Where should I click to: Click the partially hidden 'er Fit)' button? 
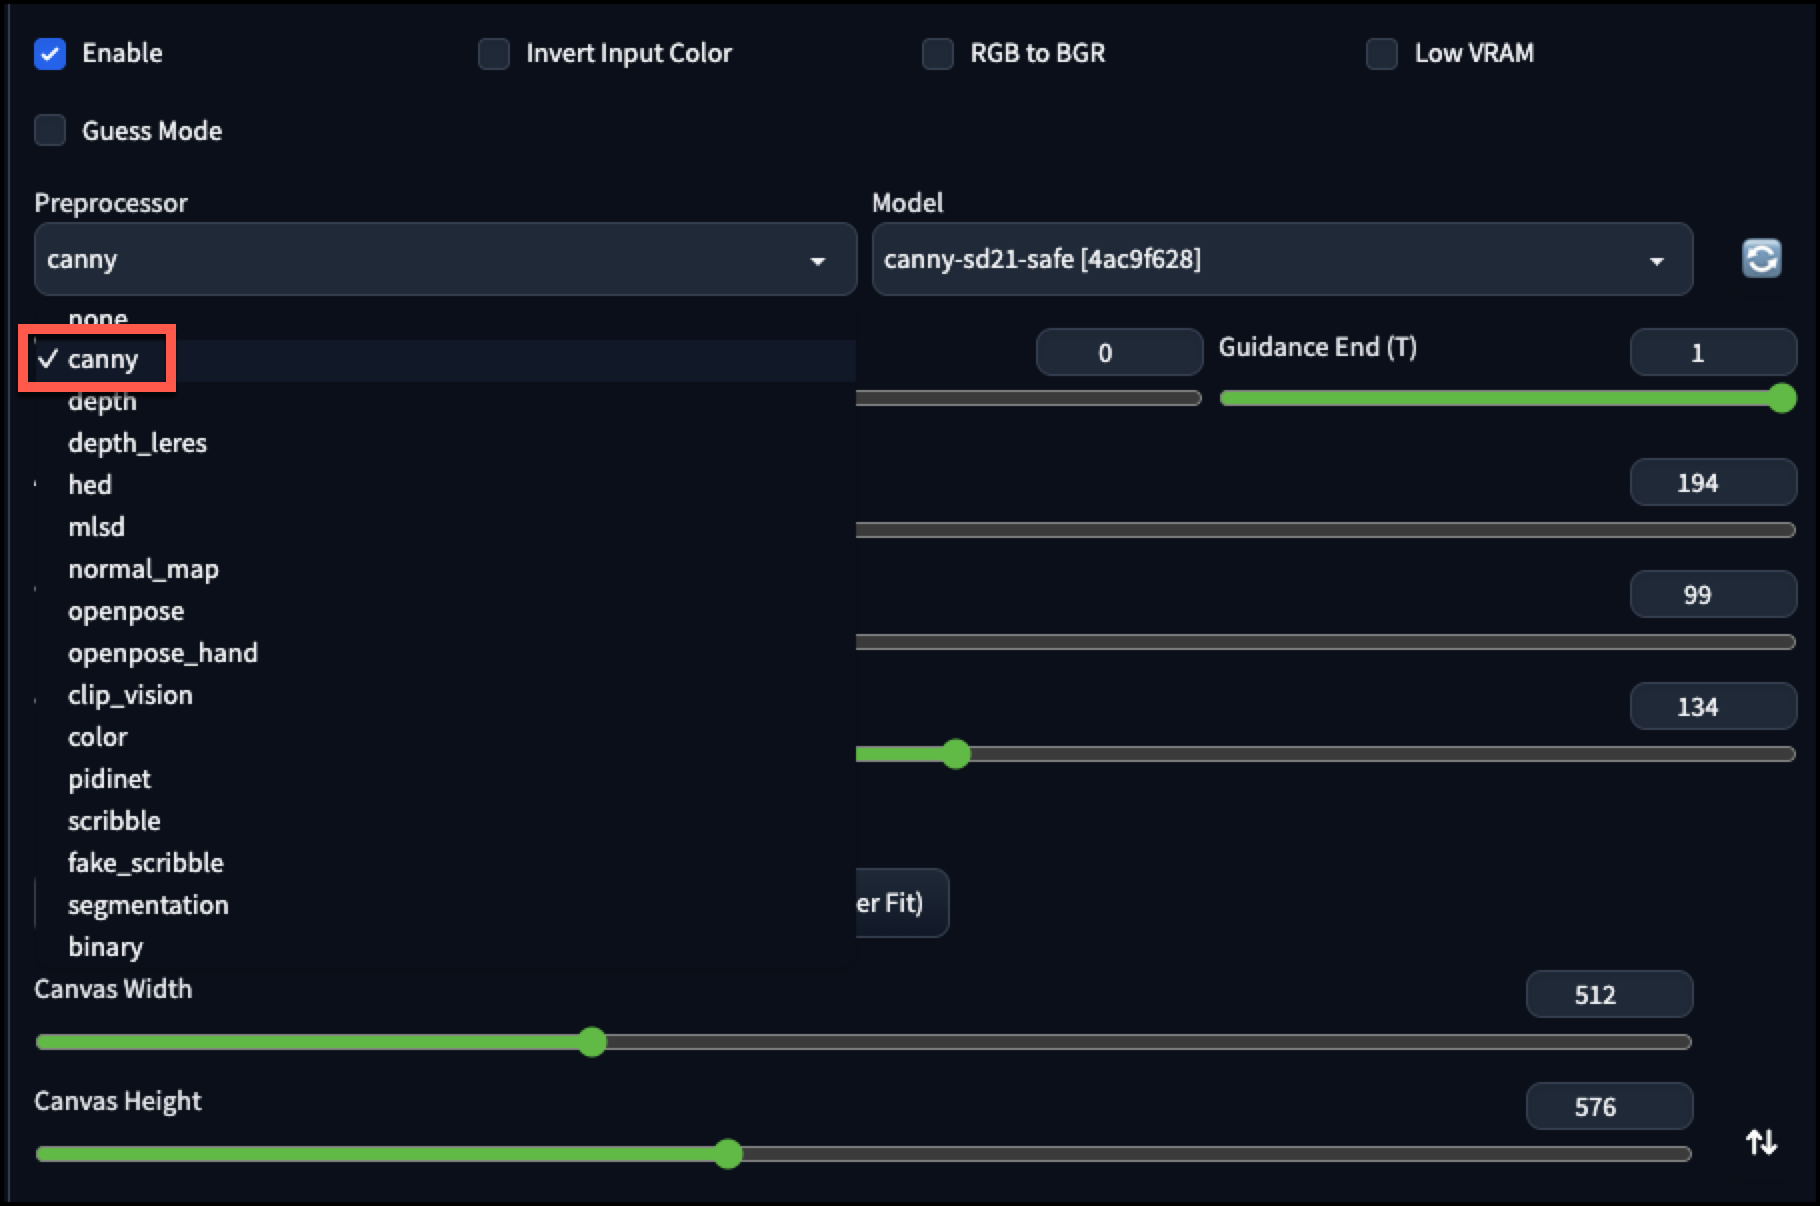[902, 903]
